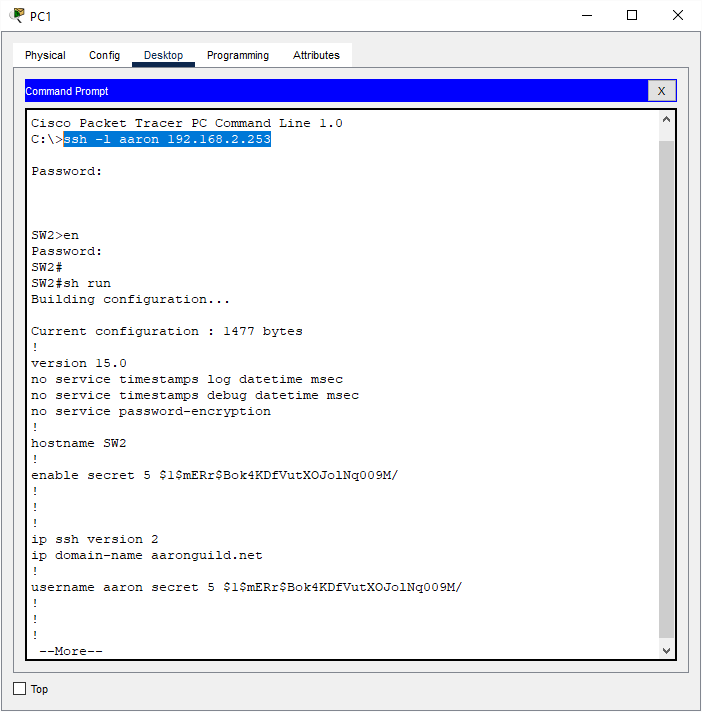Maximize the PC1 window

(x=632, y=15)
